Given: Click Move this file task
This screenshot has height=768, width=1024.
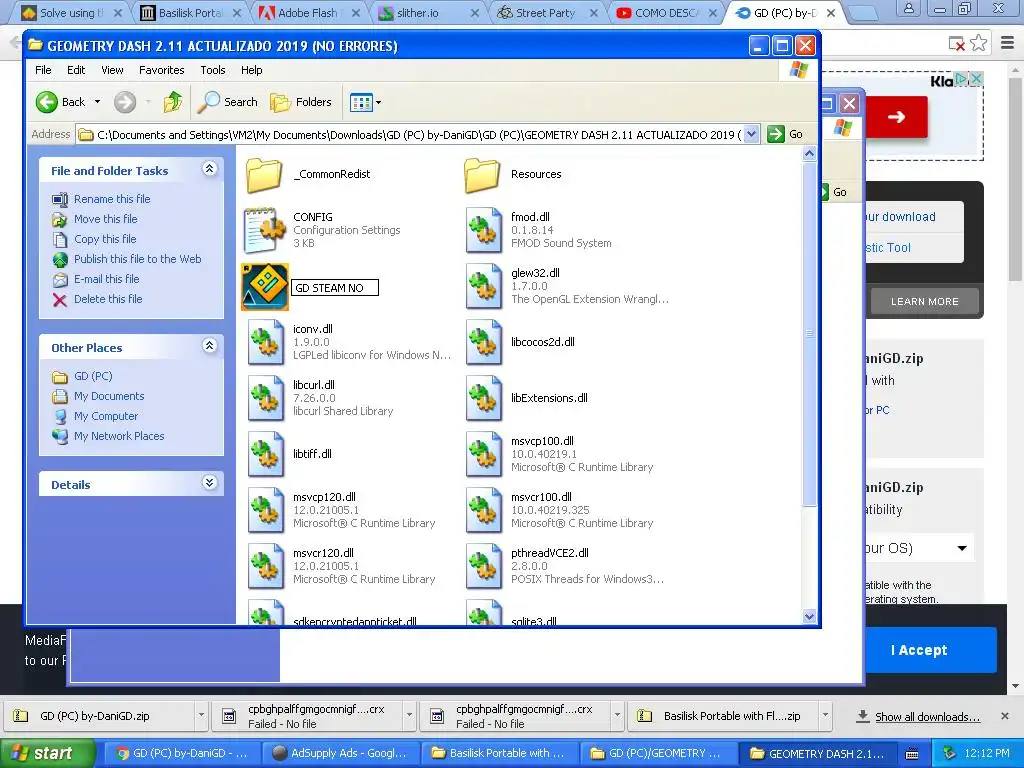Looking at the screenshot, I should click(105, 219).
